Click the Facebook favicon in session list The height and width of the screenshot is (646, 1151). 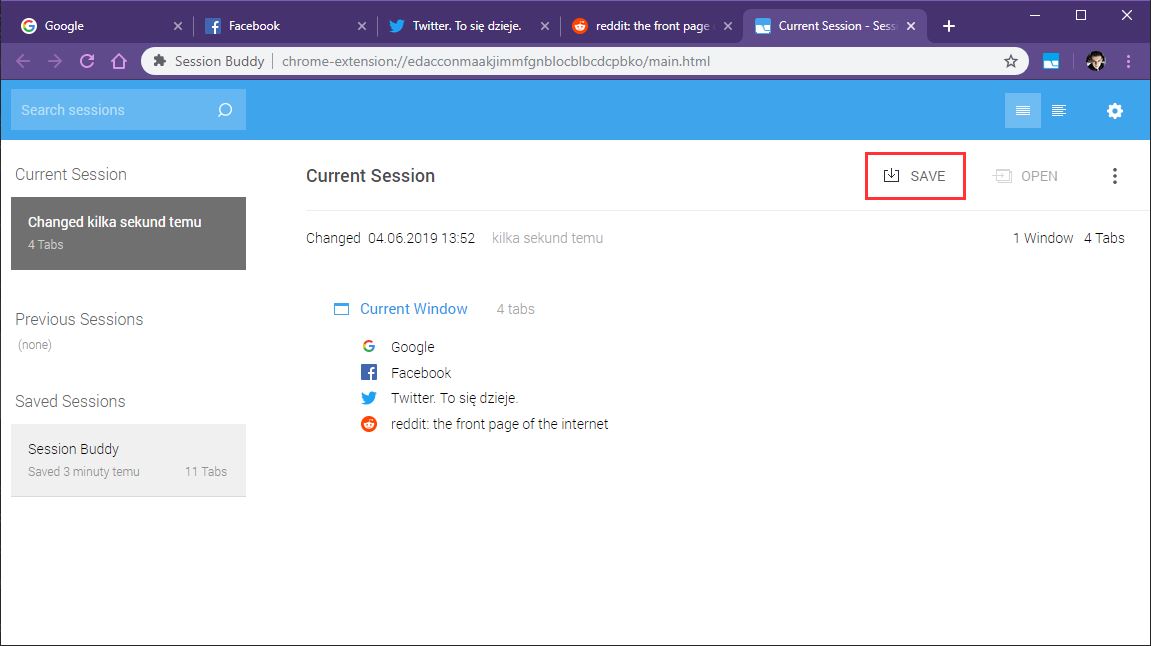(x=368, y=372)
